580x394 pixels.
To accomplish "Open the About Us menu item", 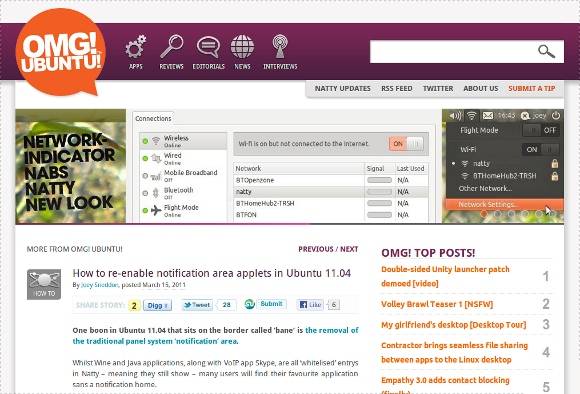I will click(x=480, y=88).
